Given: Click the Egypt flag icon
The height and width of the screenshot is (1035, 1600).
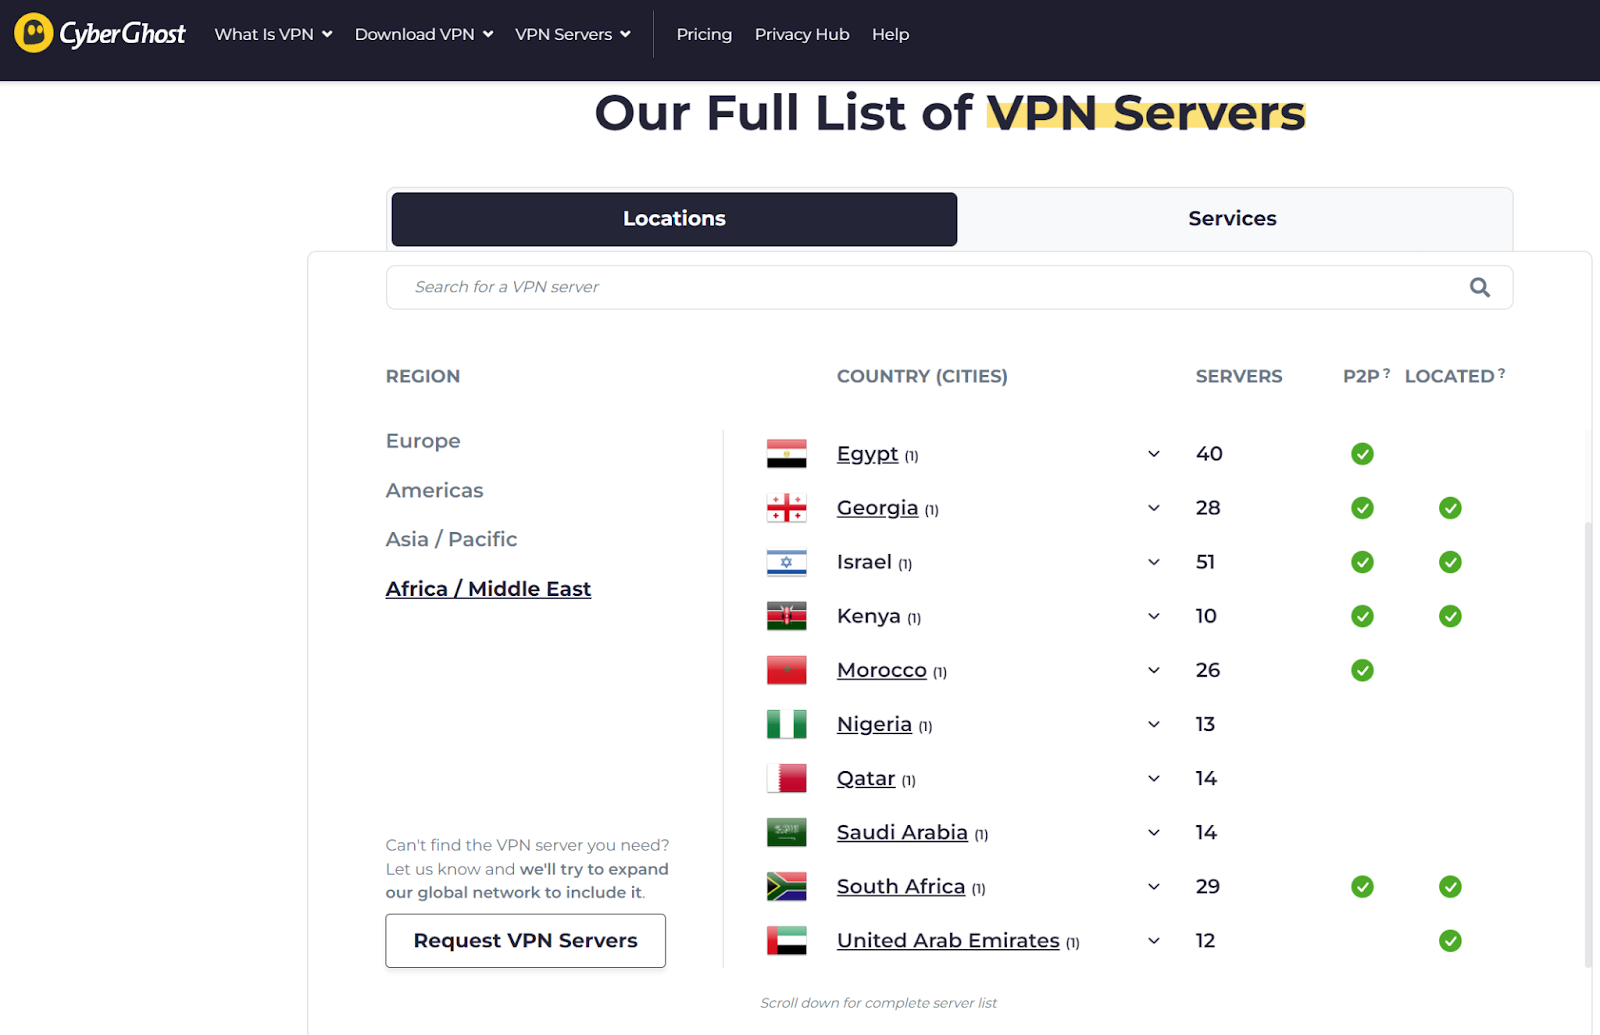Looking at the screenshot, I should coord(786,454).
